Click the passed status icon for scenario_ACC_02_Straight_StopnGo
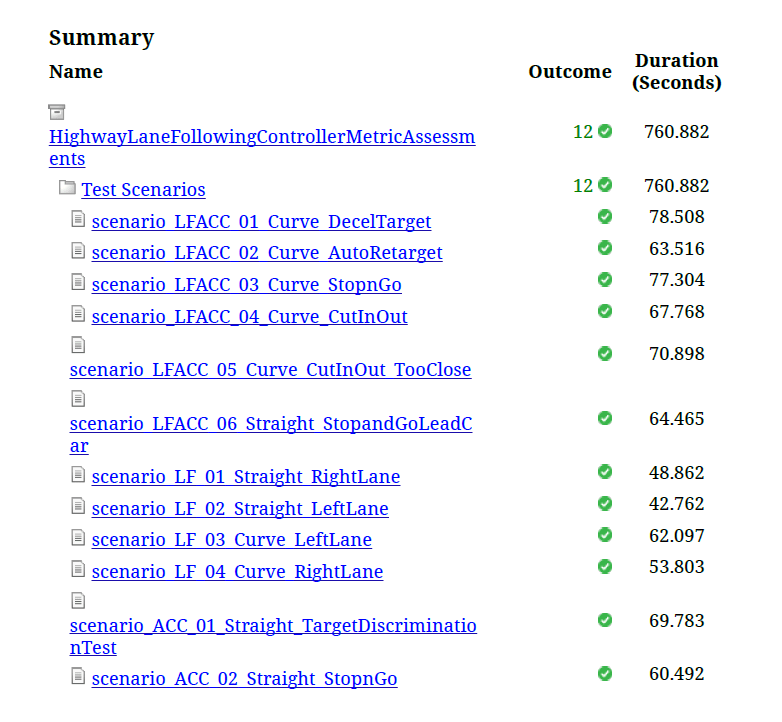782x722 pixels. tap(605, 673)
